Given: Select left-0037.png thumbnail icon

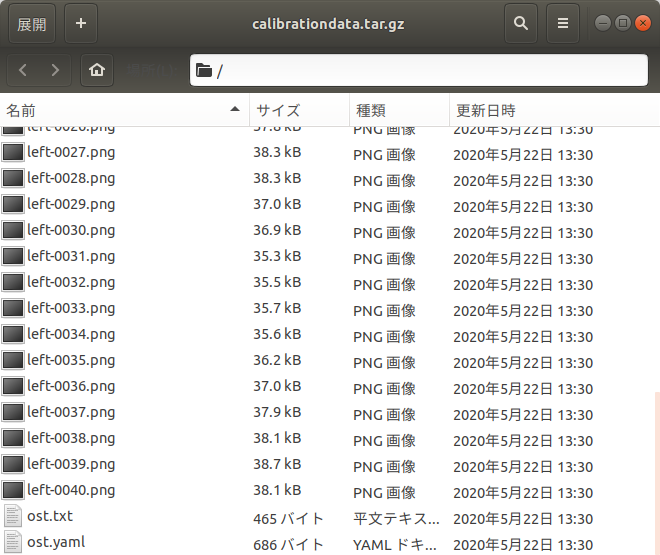Looking at the screenshot, I should pos(13,412).
